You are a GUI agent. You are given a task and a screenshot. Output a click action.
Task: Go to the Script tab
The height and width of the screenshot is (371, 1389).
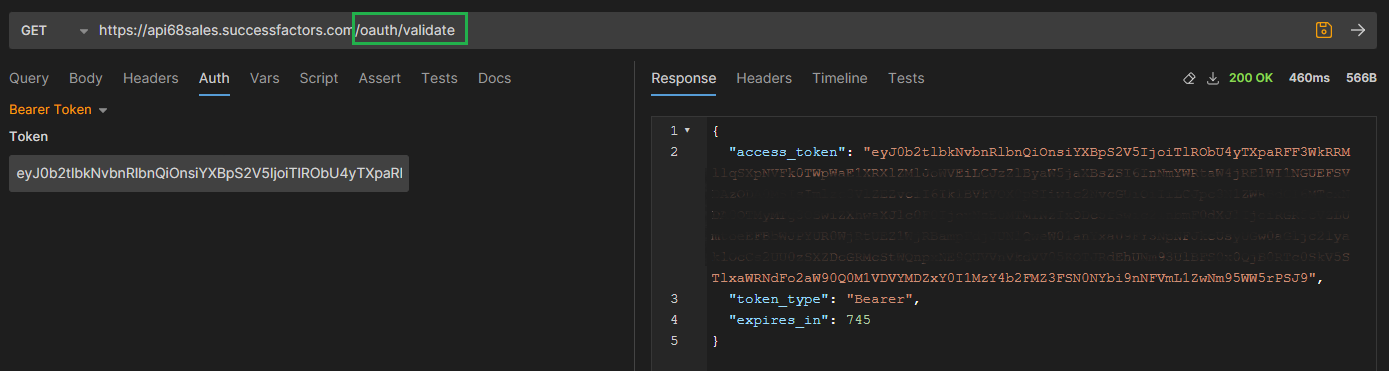point(319,78)
